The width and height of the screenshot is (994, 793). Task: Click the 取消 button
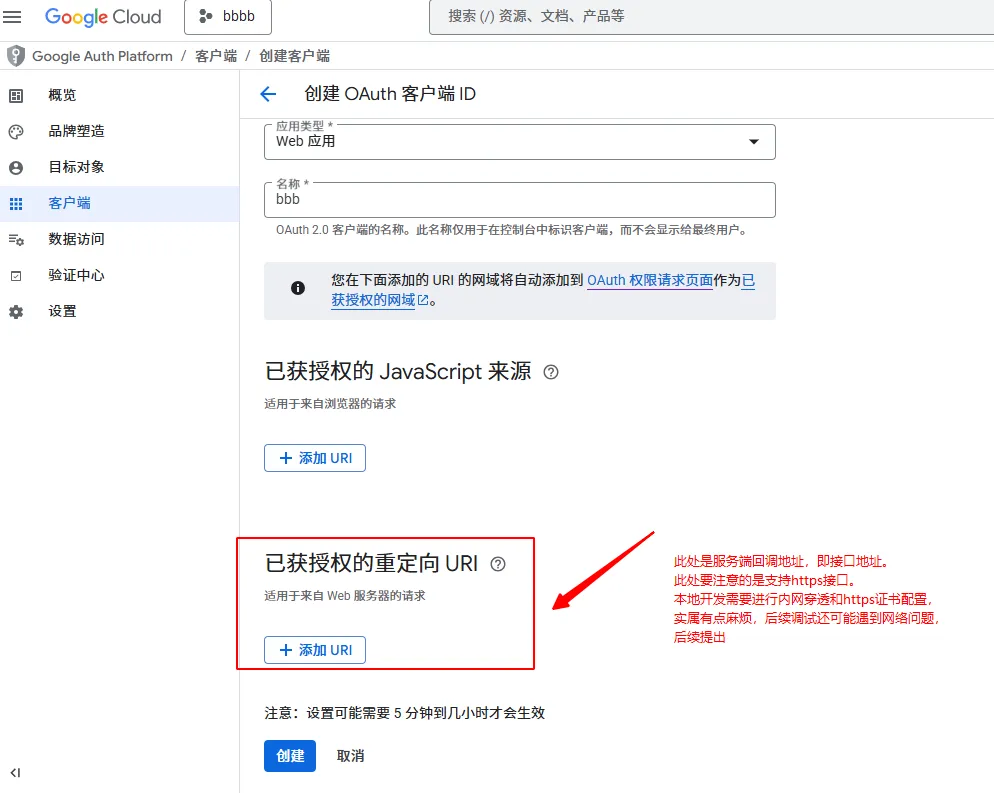(350, 756)
